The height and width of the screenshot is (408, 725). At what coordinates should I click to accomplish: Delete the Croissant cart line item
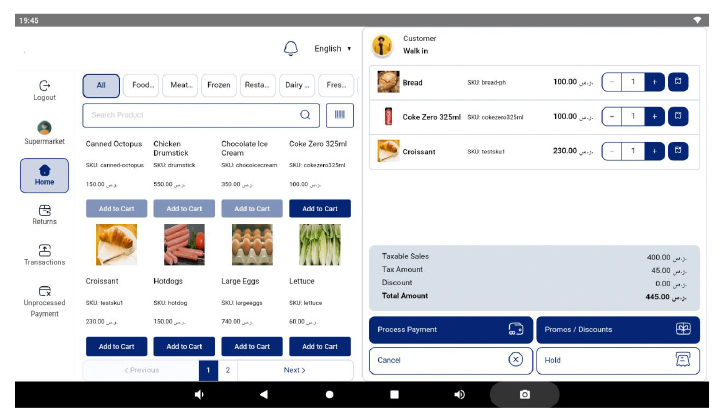678,151
